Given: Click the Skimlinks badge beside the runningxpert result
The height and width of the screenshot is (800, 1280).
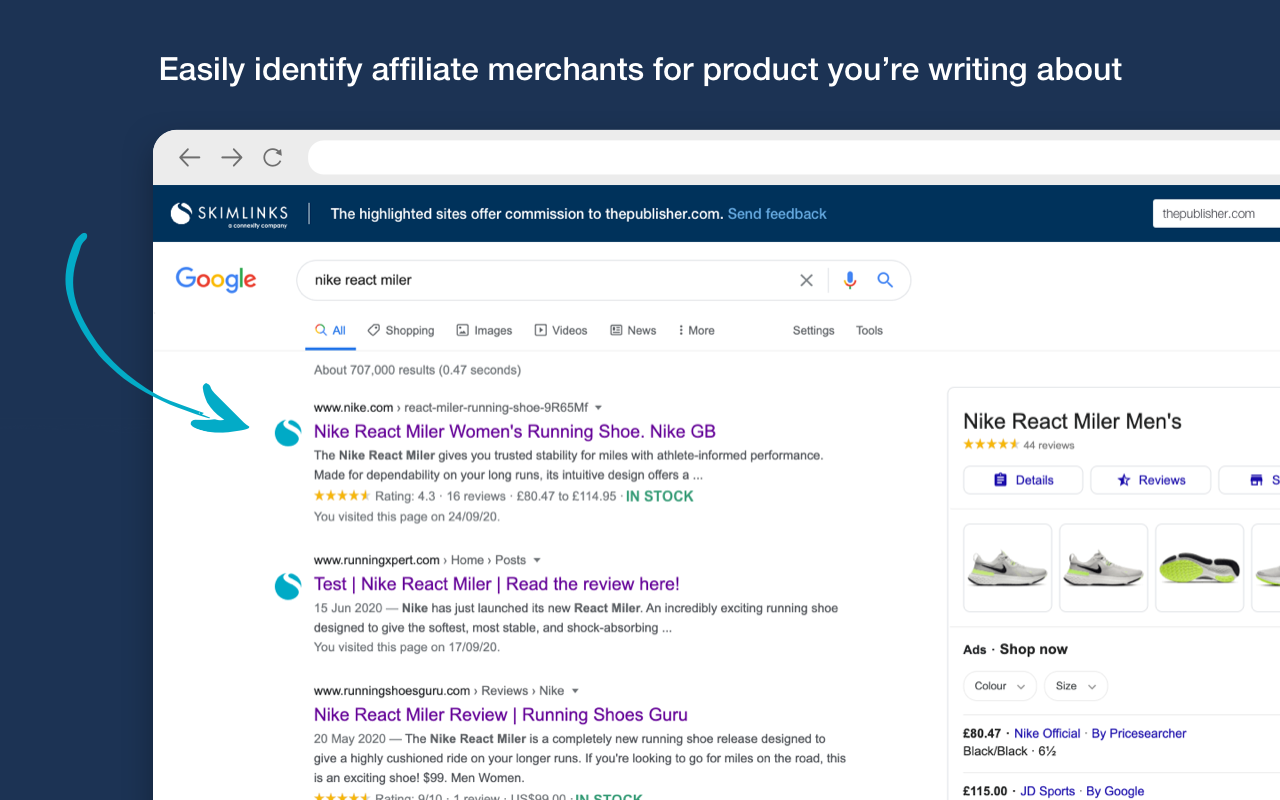Looking at the screenshot, I should point(288,586).
